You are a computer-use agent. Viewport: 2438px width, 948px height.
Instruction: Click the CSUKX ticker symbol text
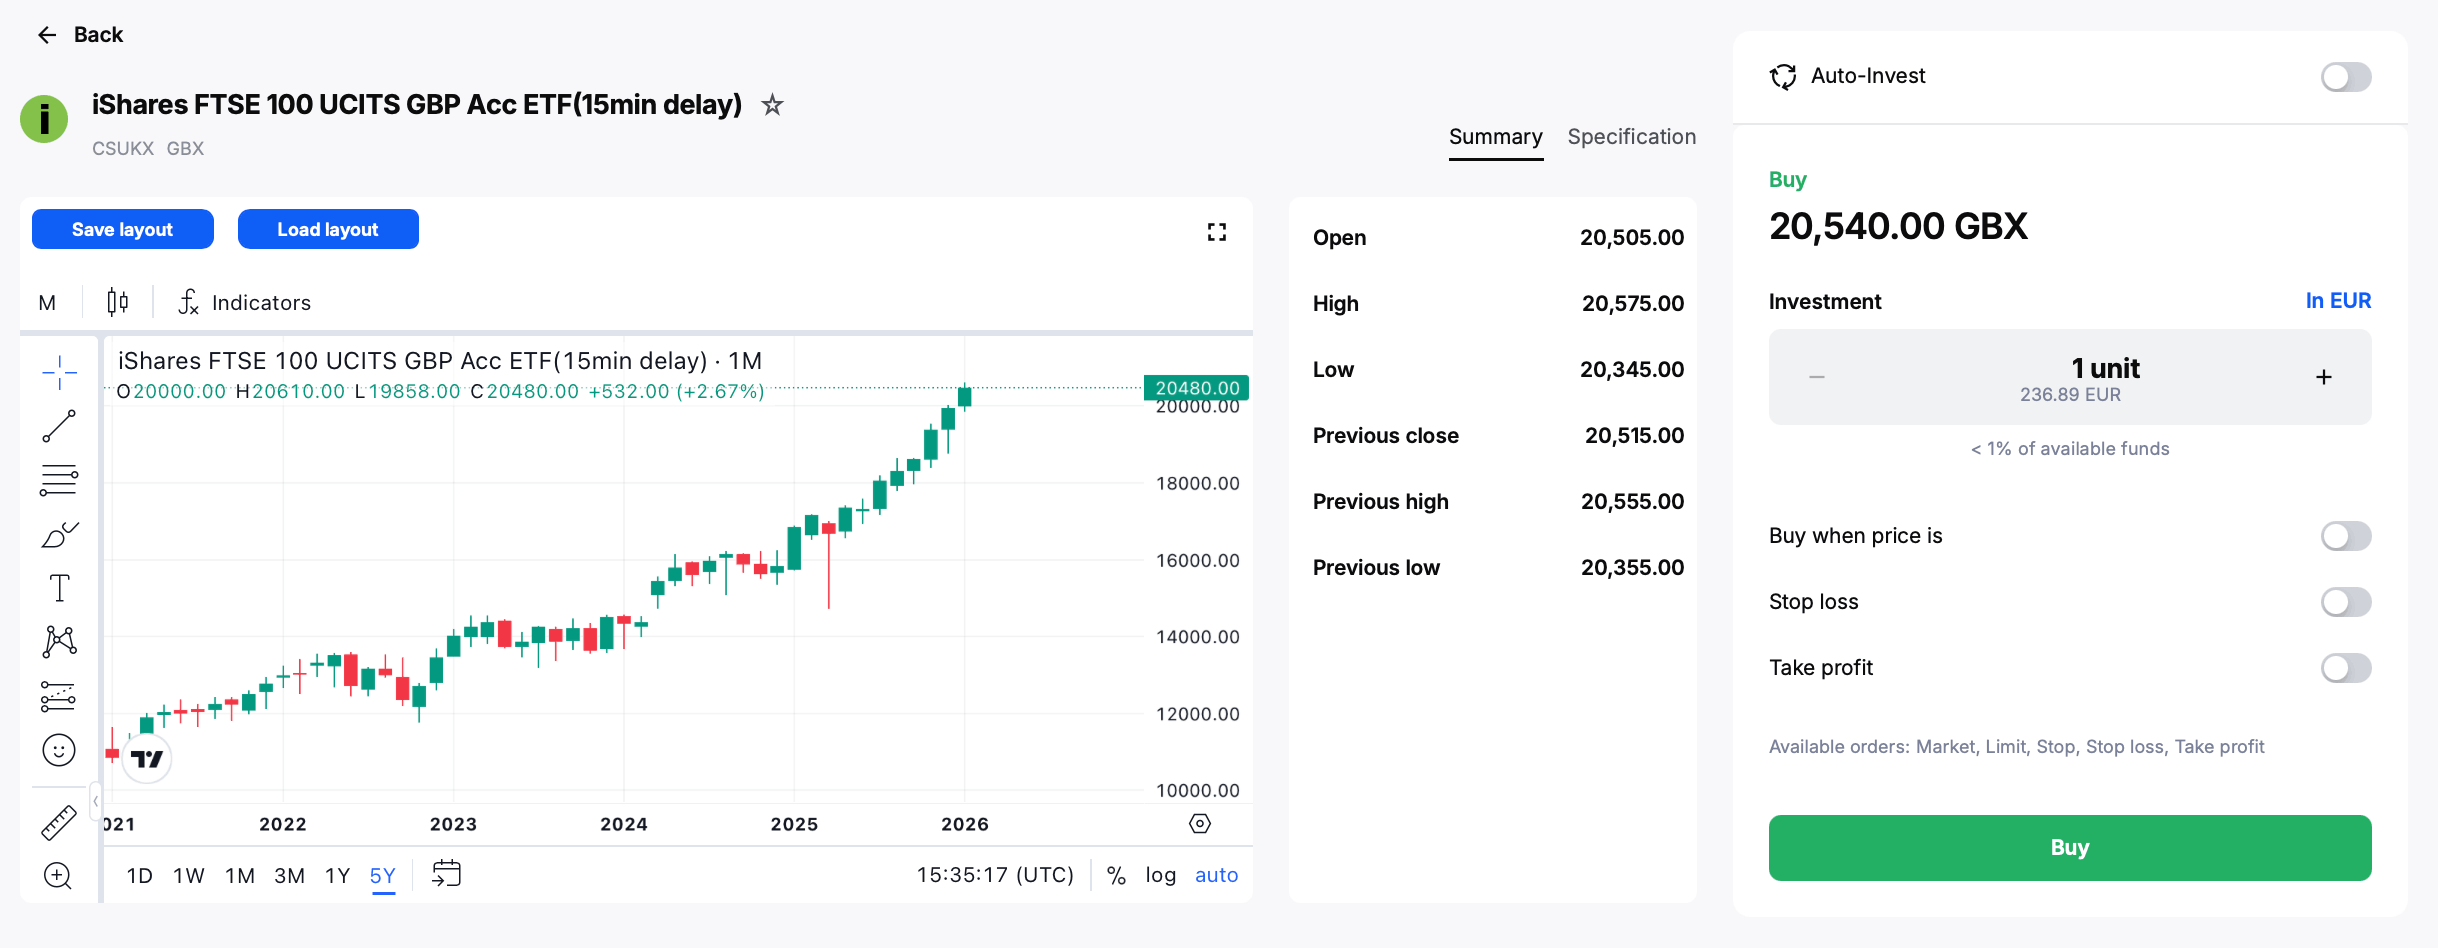coord(123,148)
